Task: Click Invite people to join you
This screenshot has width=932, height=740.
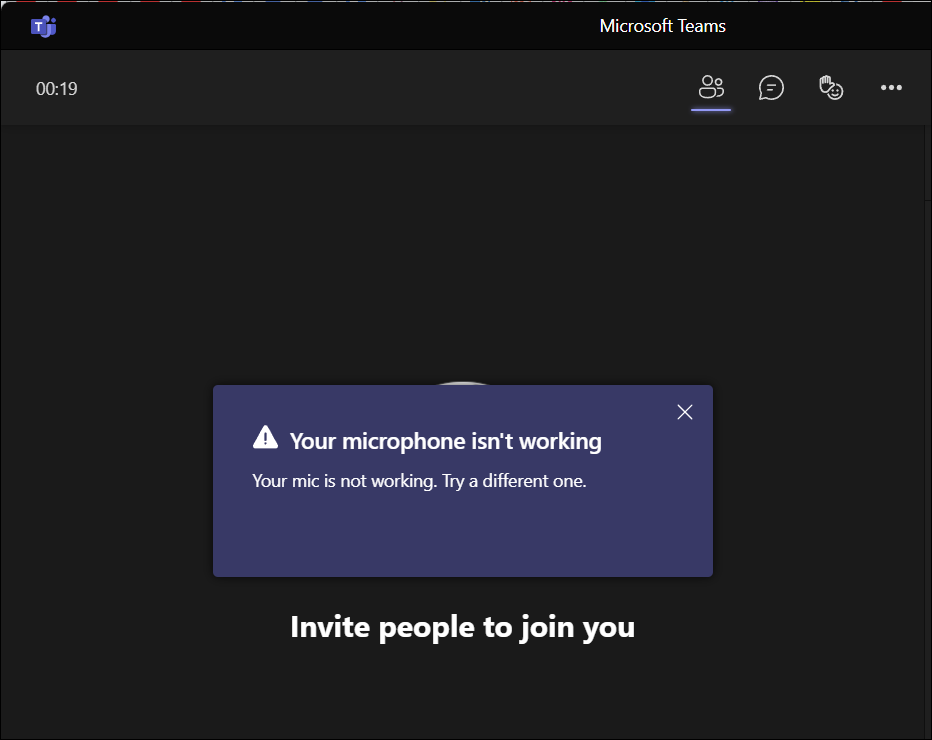Action: coord(462,627)
